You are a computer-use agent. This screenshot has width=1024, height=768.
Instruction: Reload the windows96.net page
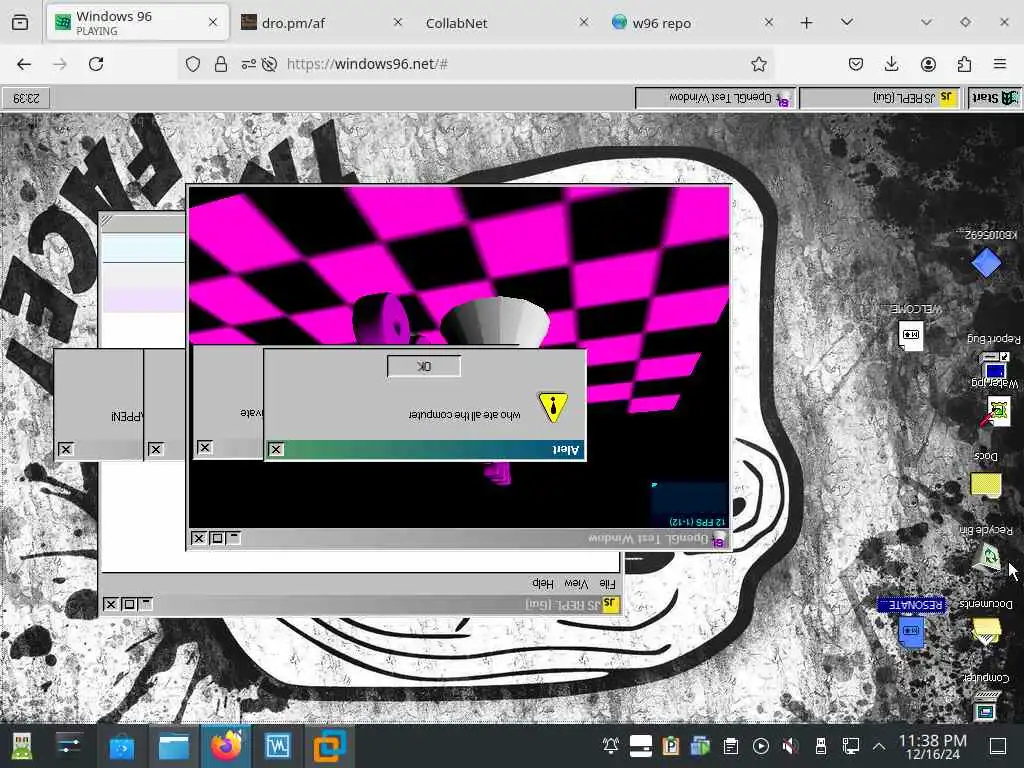tap(96, 64)
